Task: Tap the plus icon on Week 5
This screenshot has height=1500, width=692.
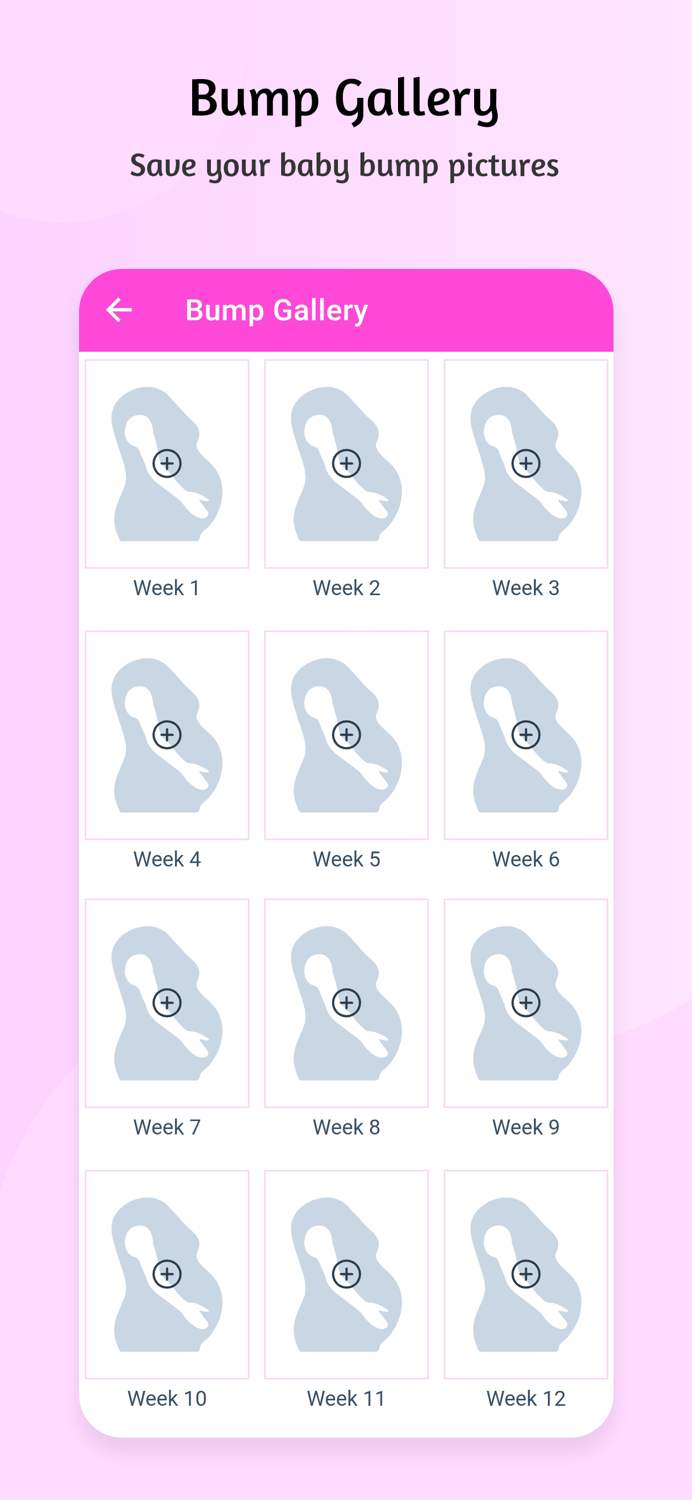Action: 346,734
